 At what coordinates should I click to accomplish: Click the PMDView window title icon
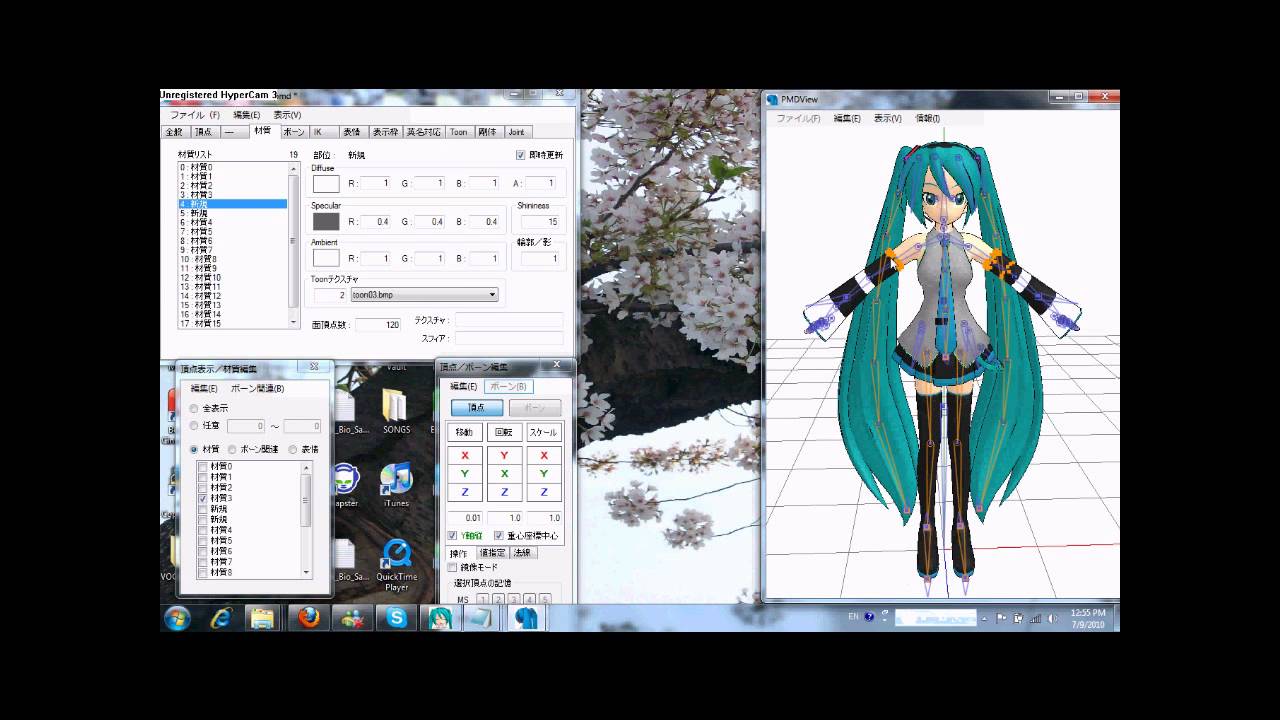[772, 99]
